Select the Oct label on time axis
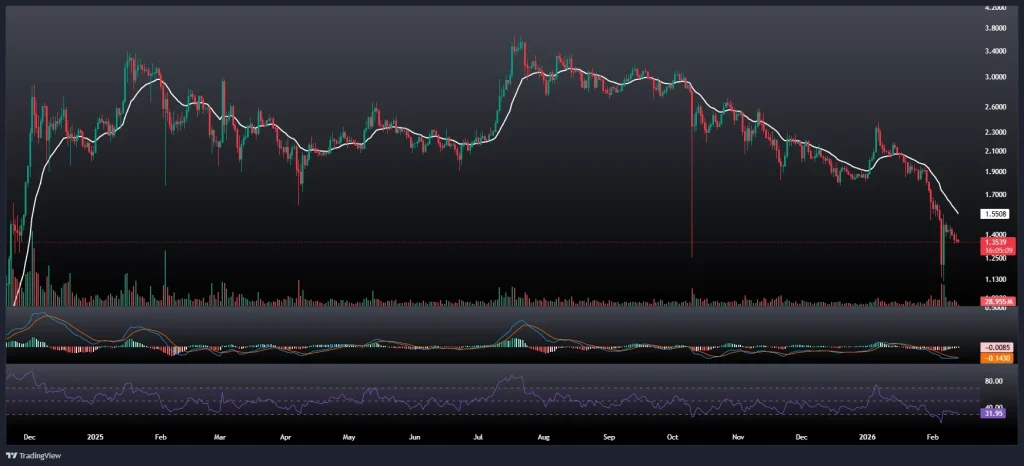 pyautogui.click(x=673, y=437)
